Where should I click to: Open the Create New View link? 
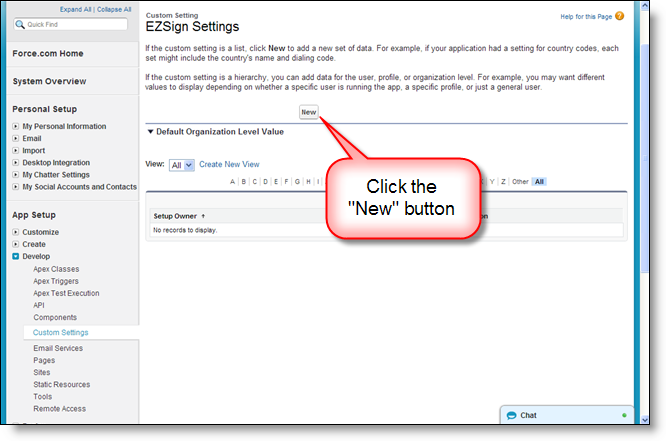[x=229, y=164]
